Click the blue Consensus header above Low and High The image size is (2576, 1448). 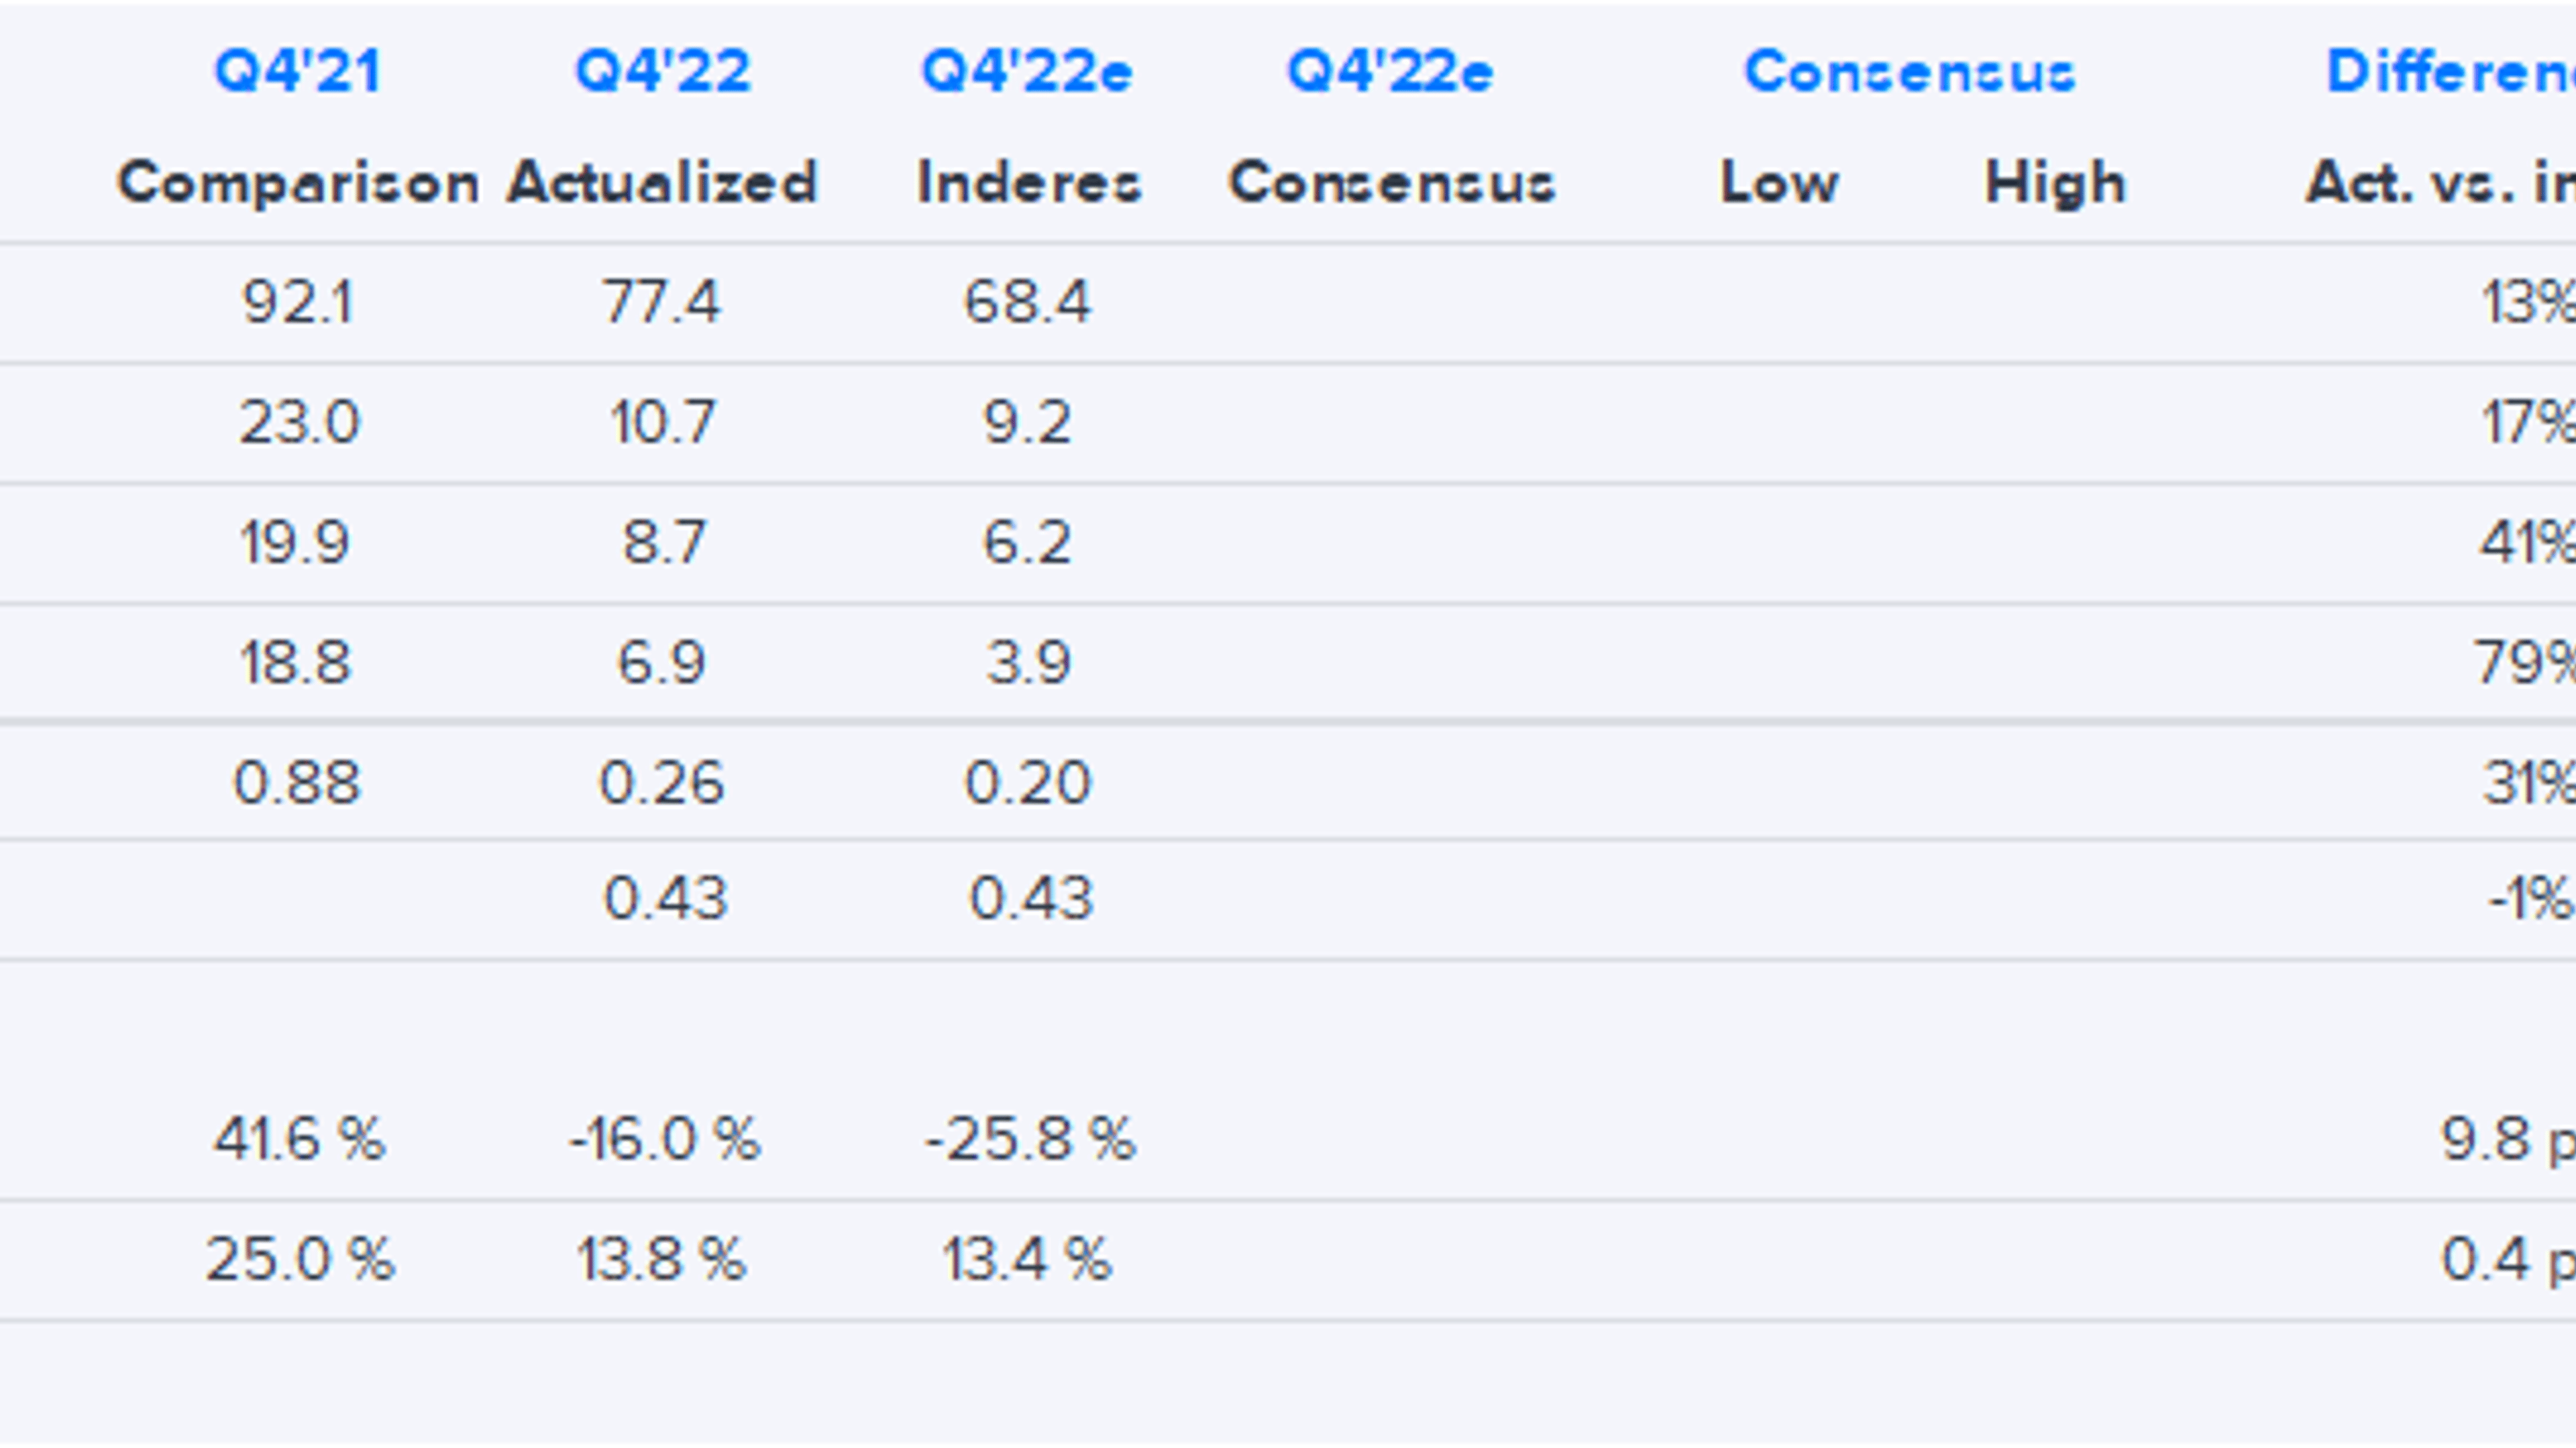click(x=1910, y=72)
